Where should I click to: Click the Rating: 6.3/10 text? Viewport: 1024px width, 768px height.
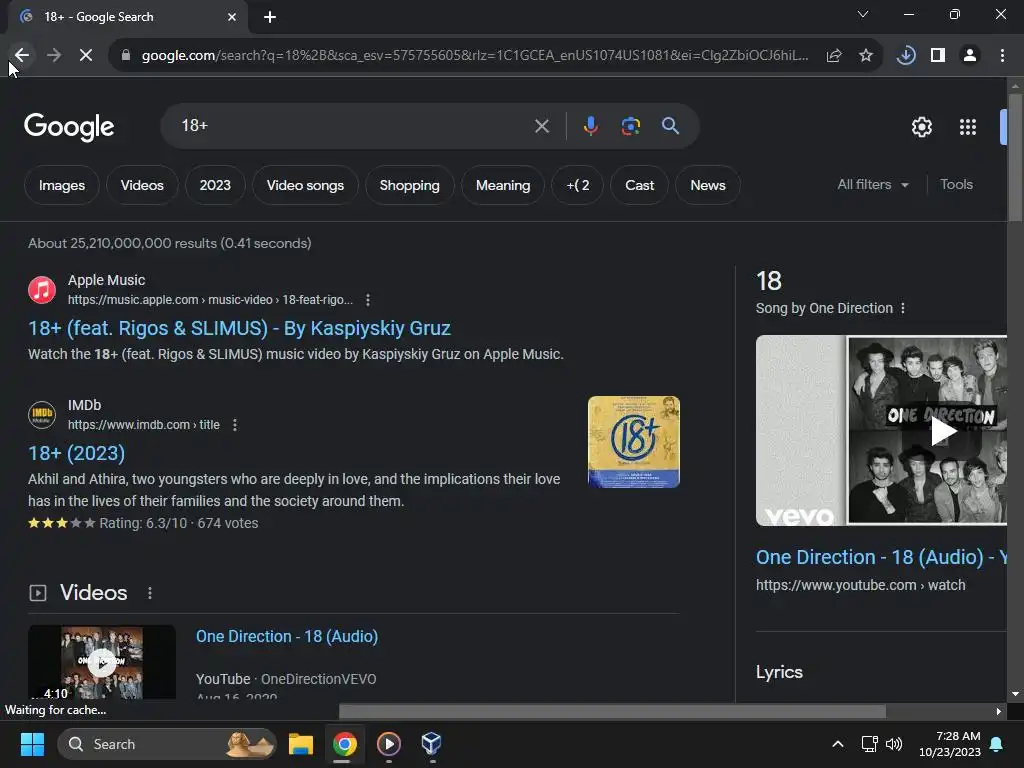point(143,523)
